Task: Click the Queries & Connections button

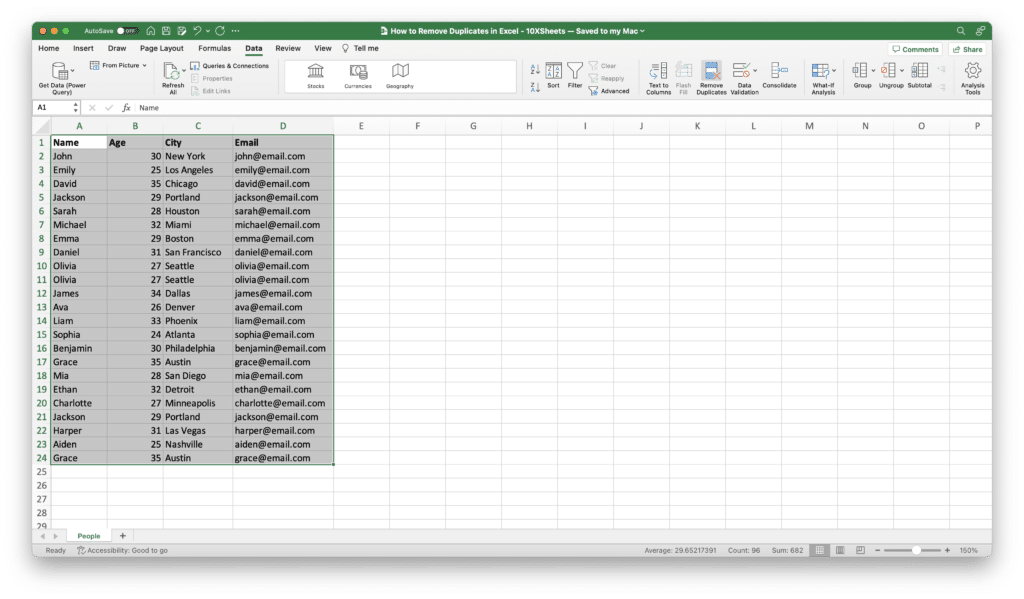Action: point(230,65)
